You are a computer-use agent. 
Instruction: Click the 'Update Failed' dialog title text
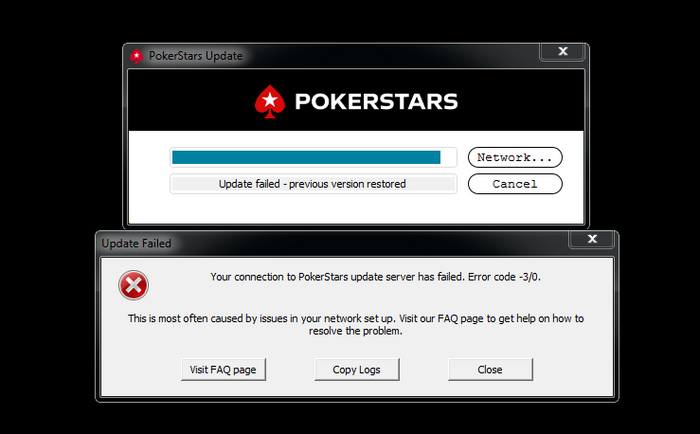click(137, 243)
